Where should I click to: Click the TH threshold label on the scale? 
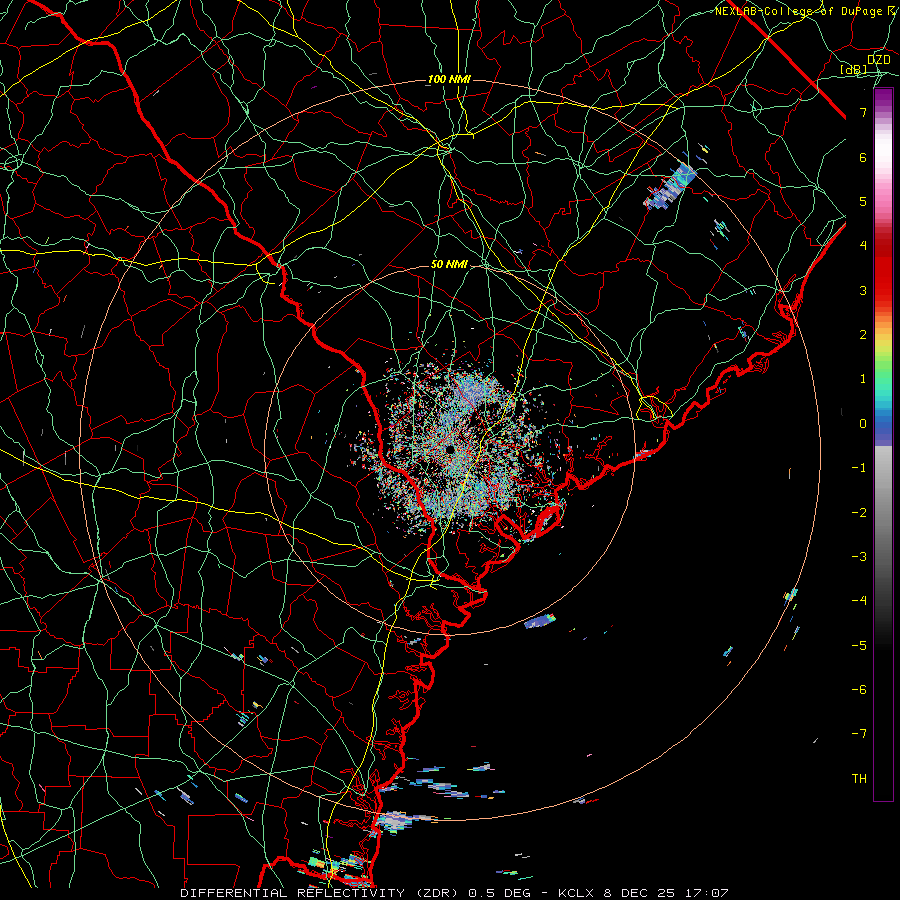(x=859, y=779)
